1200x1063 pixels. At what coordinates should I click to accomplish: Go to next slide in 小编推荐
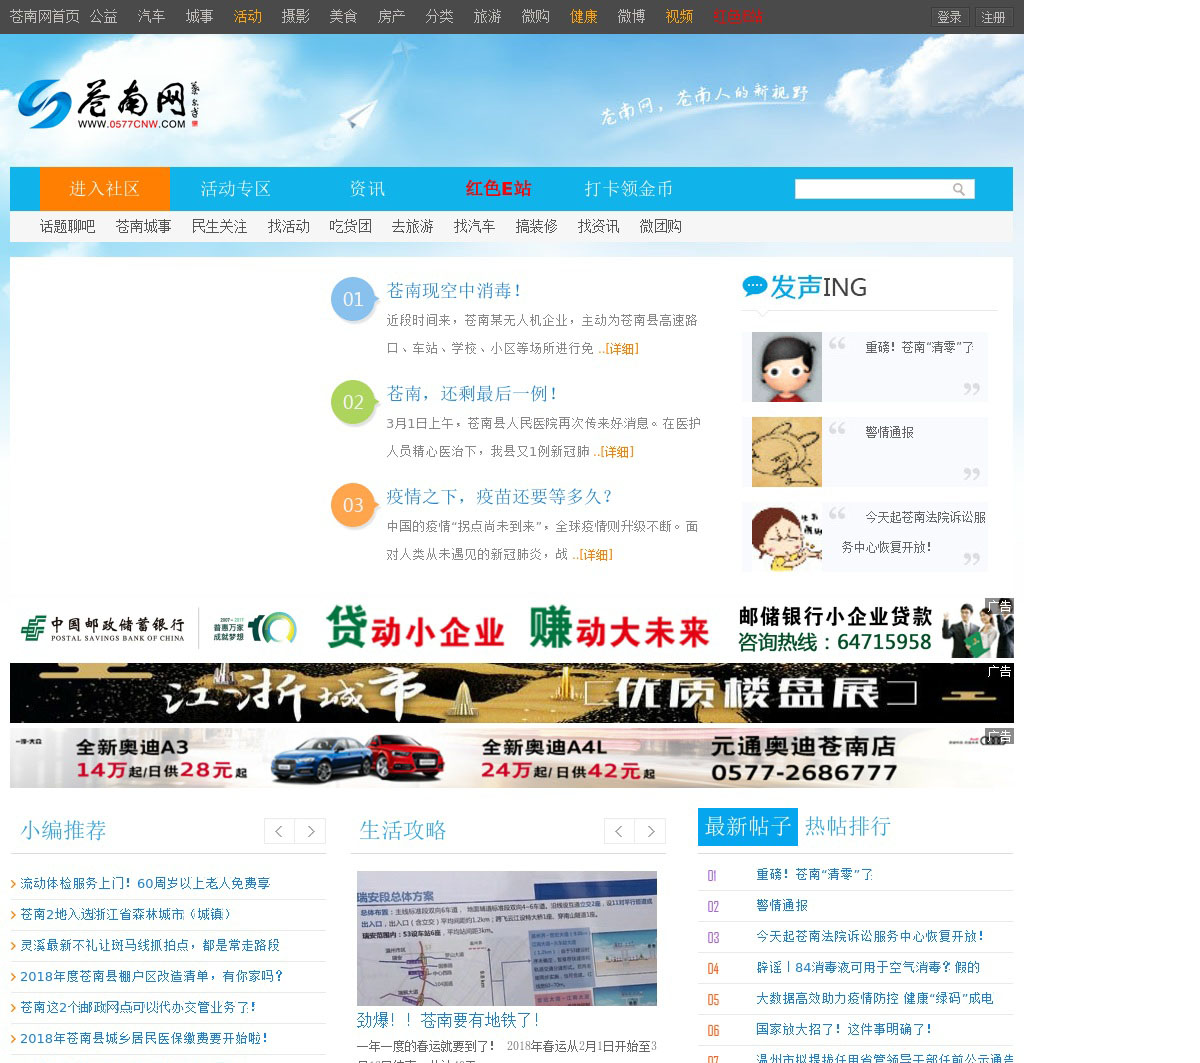click(x=311, y=831)
